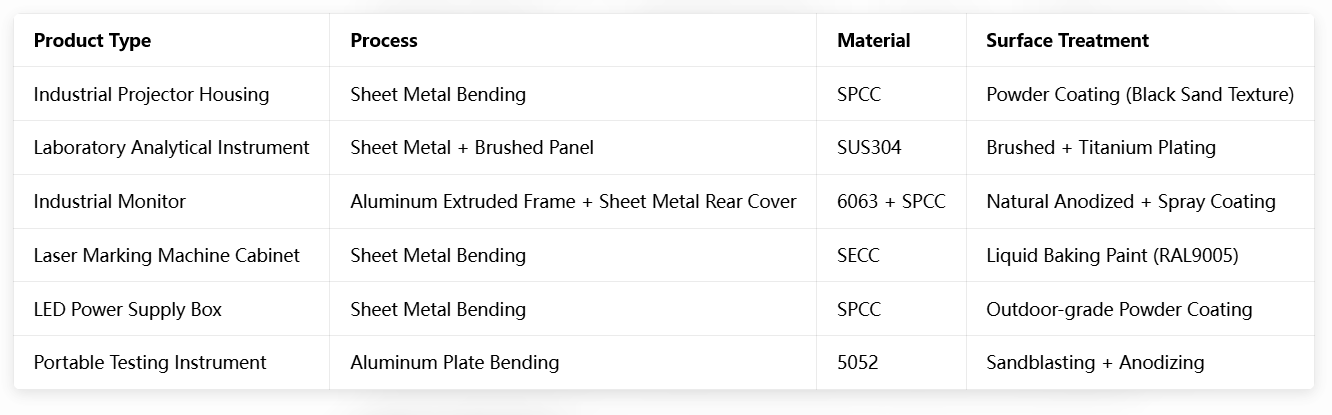Select the Laboratory Analytical Instrument cell
Screen dimensions: 1332x415
point(171,148)
